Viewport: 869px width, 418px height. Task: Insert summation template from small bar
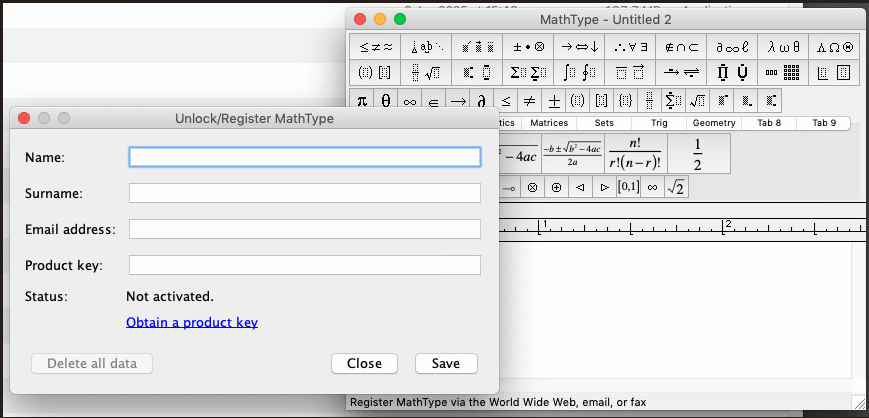(x=673, y=101)
